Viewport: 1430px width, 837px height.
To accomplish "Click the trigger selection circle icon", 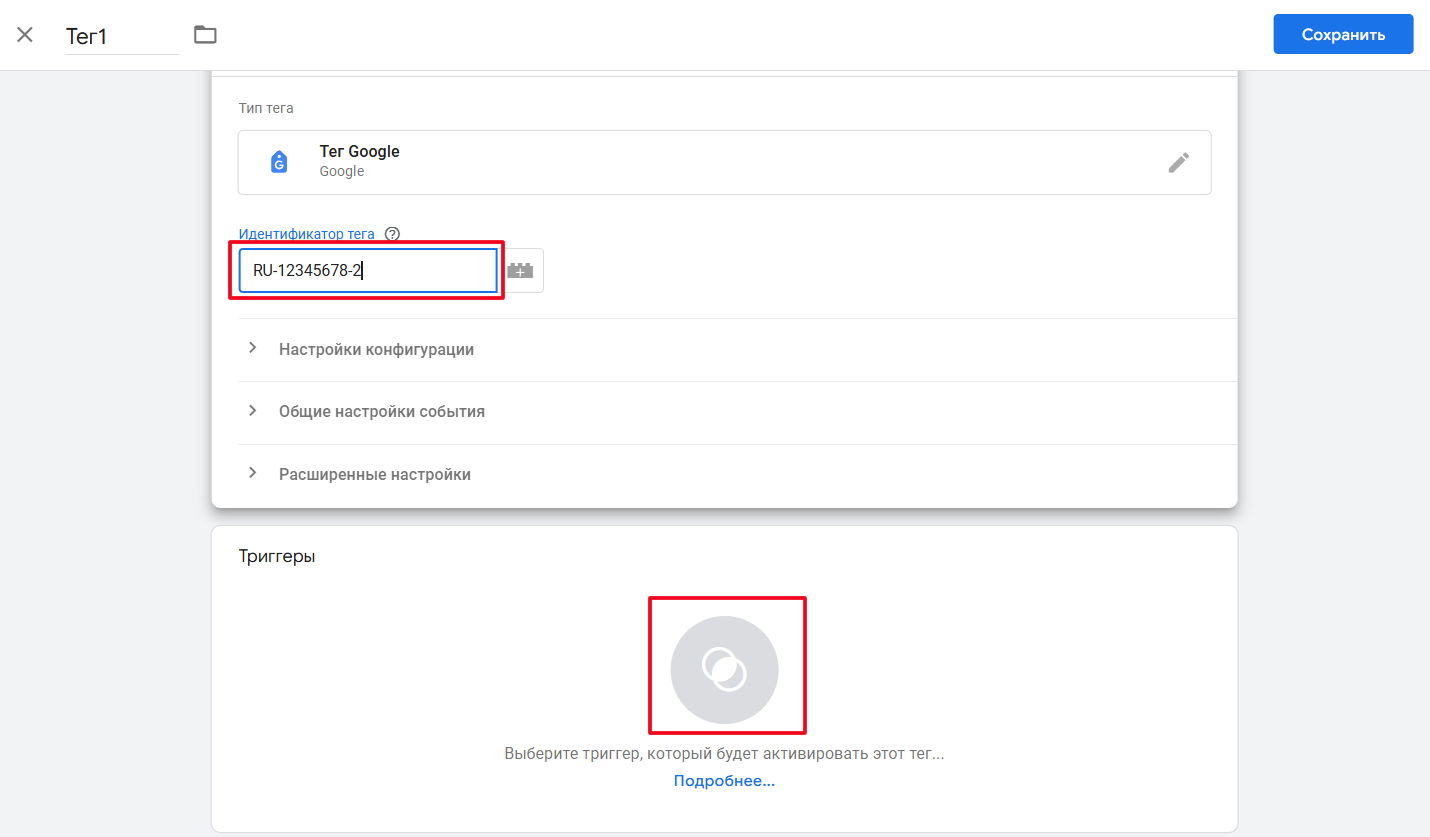I will pos(725,669).
